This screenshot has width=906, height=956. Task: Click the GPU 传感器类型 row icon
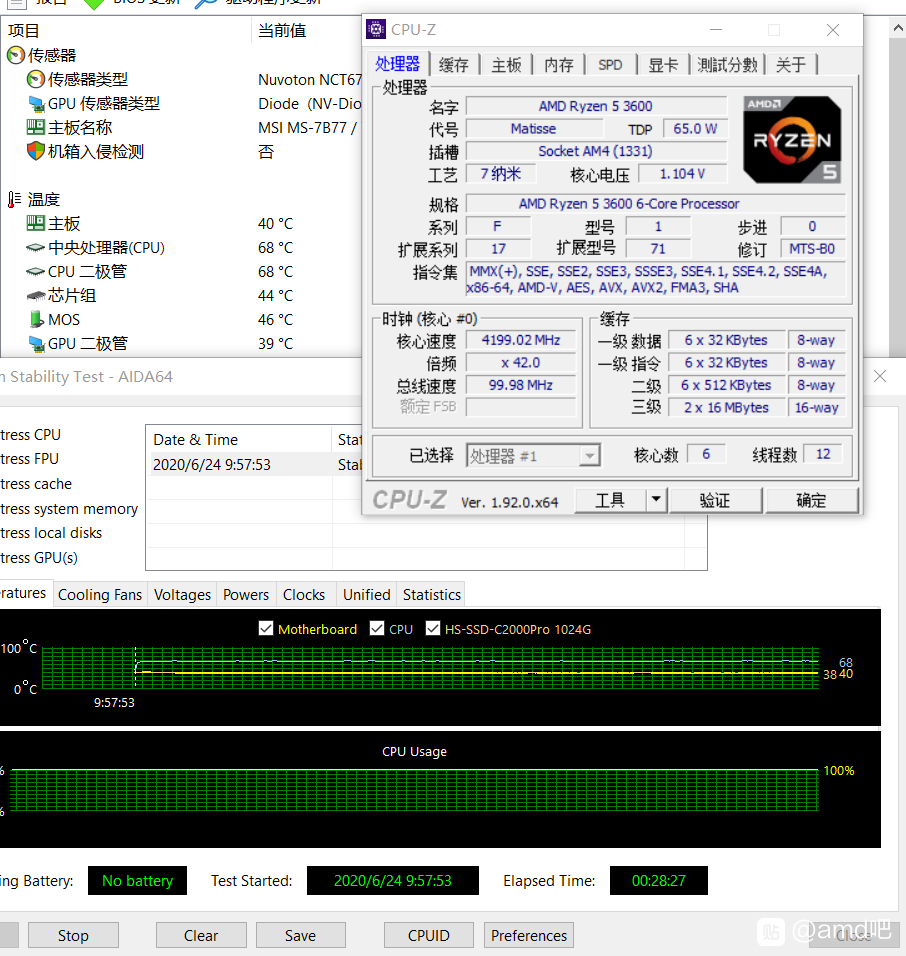(36, 104)
